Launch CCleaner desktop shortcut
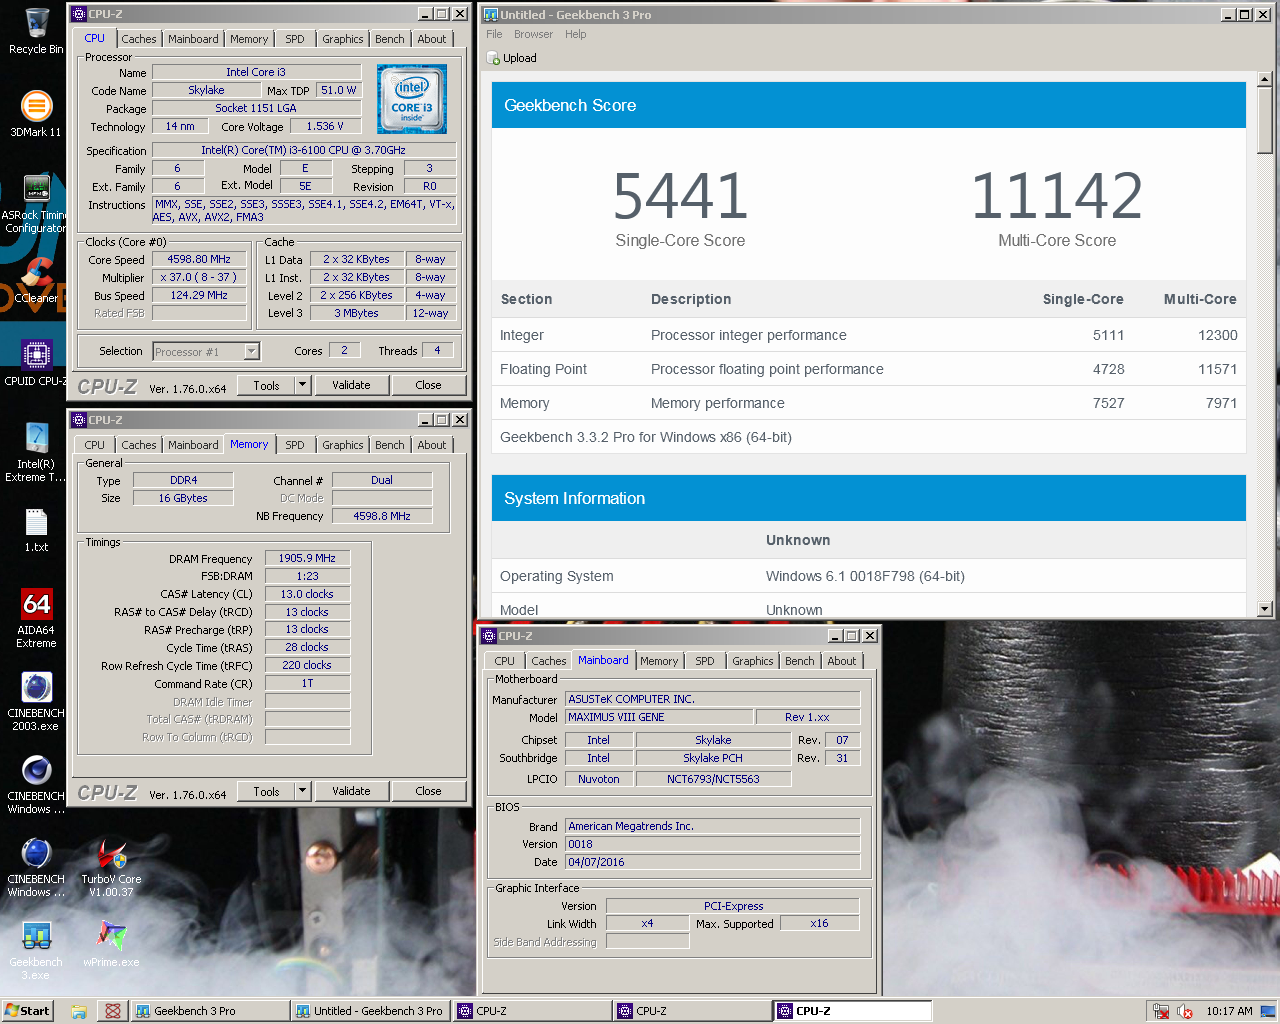The image size is (1280, 1024). 36,280
